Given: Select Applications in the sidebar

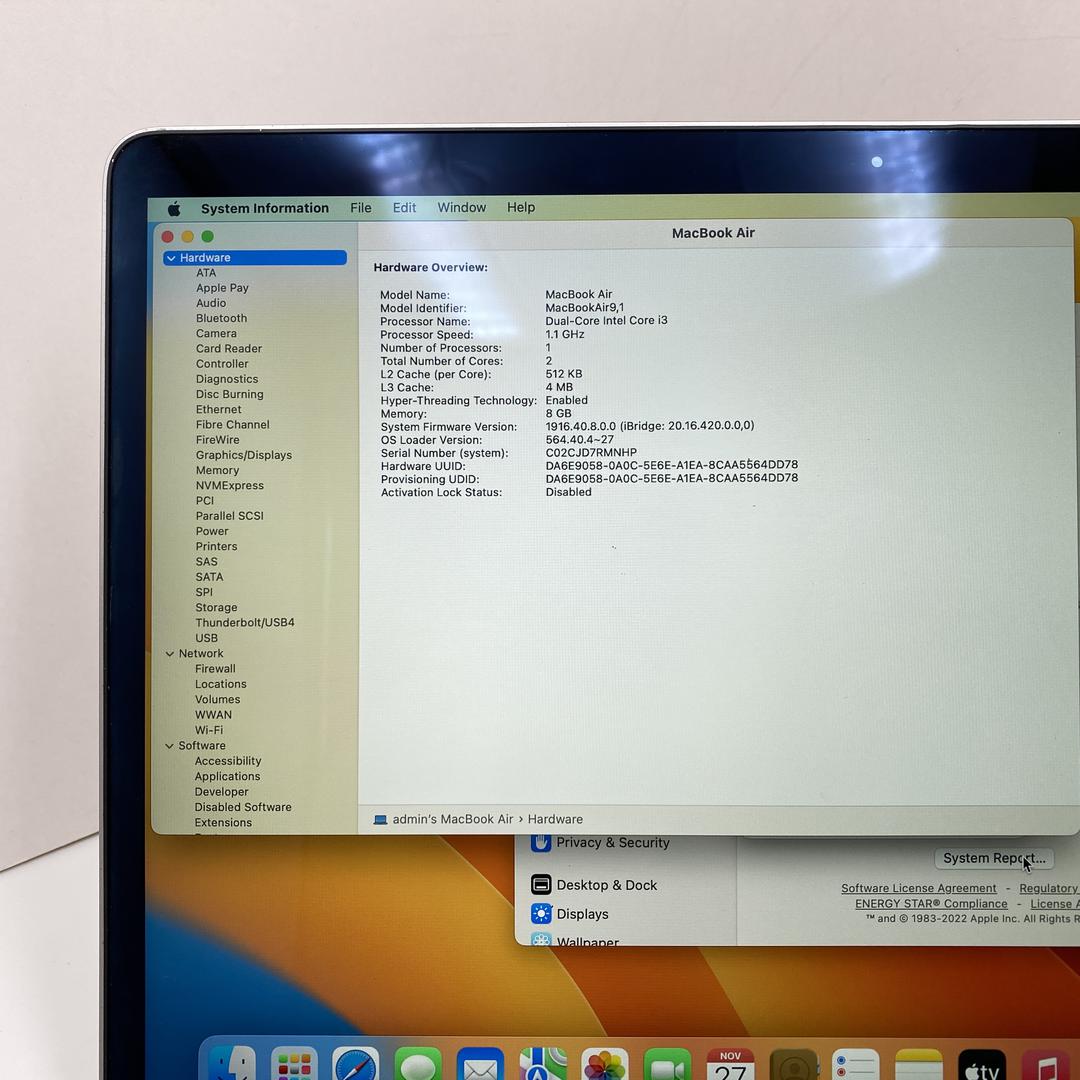Looking at the screenshot, I should point(227,776).
